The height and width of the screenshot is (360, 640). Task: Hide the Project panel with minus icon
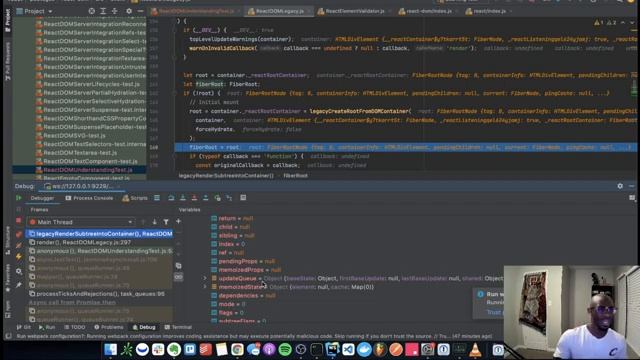click(x=140, y=11)
